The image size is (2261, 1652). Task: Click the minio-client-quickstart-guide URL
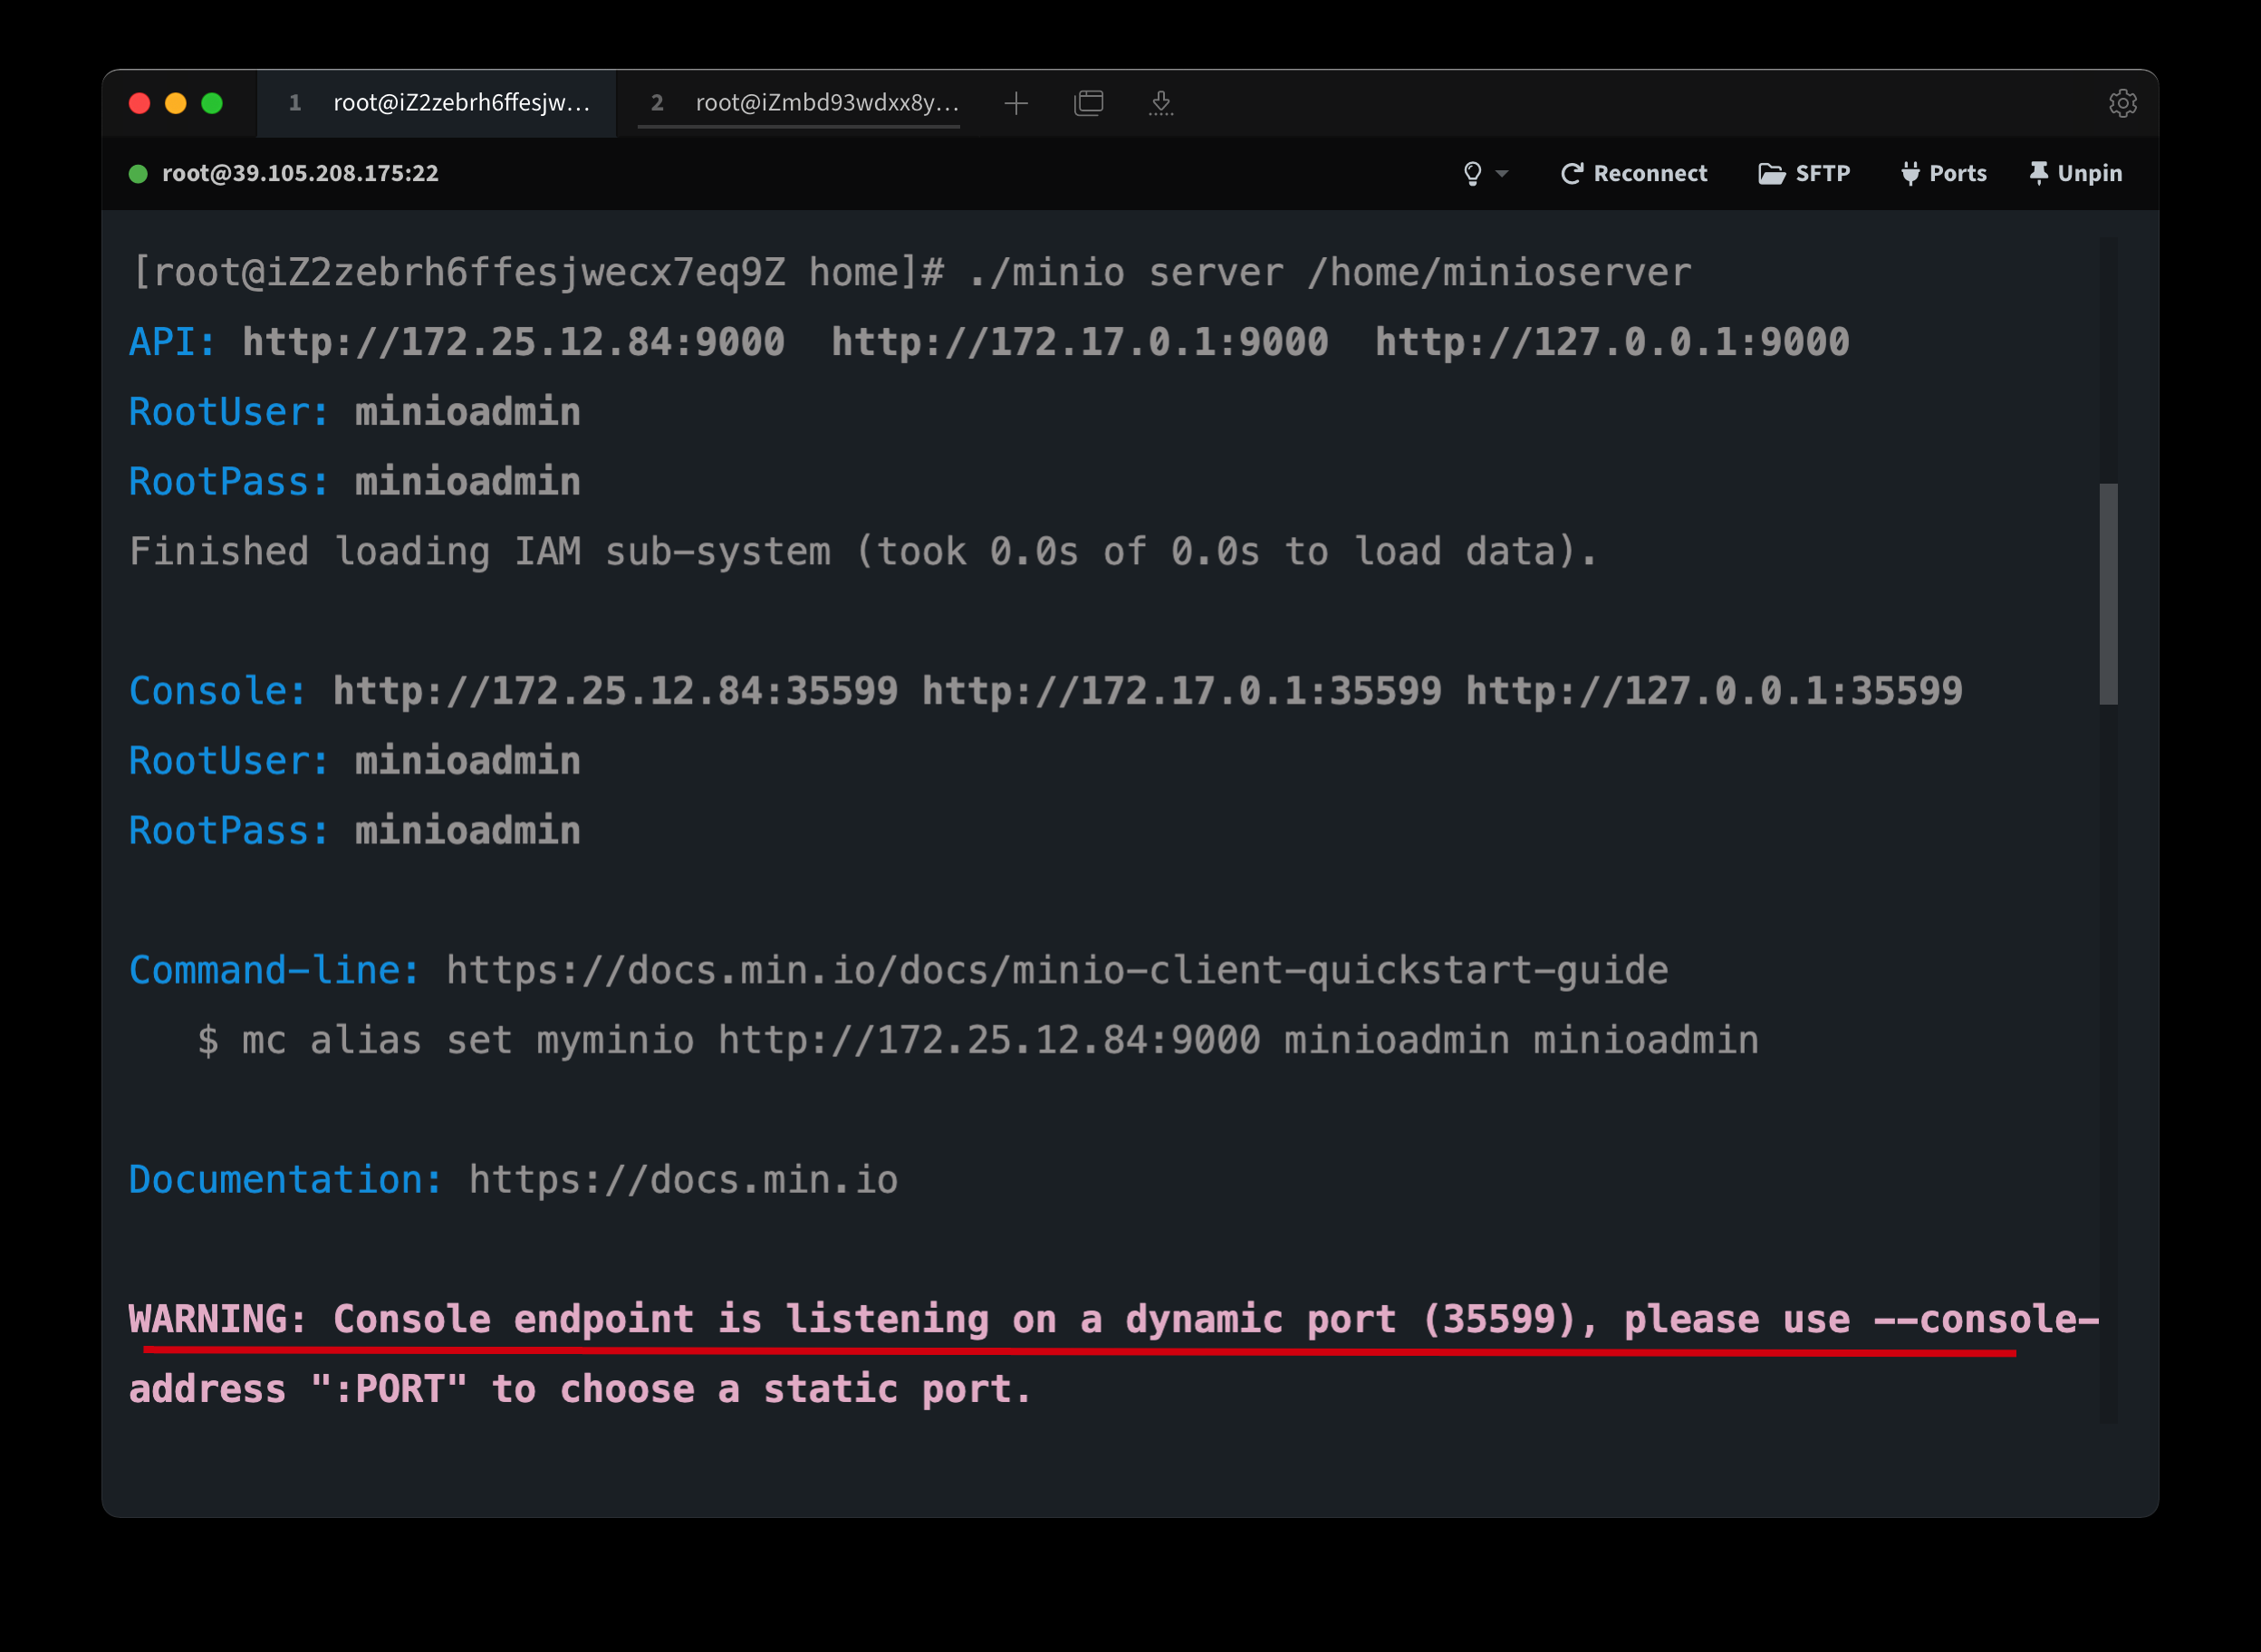1056,970
